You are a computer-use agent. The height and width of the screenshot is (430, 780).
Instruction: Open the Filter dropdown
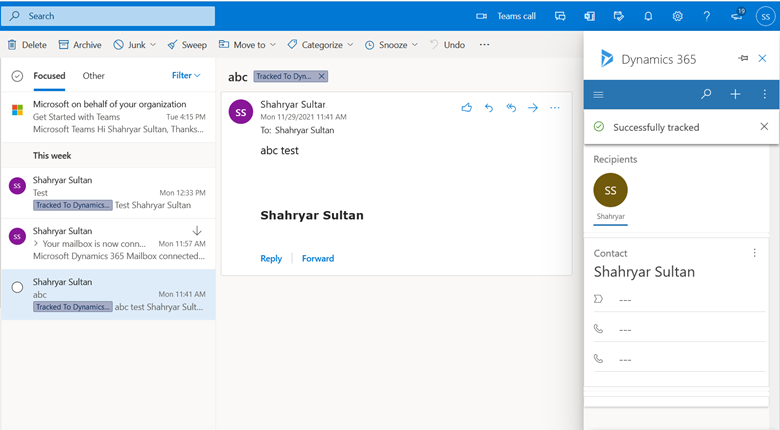click(186, 75)
